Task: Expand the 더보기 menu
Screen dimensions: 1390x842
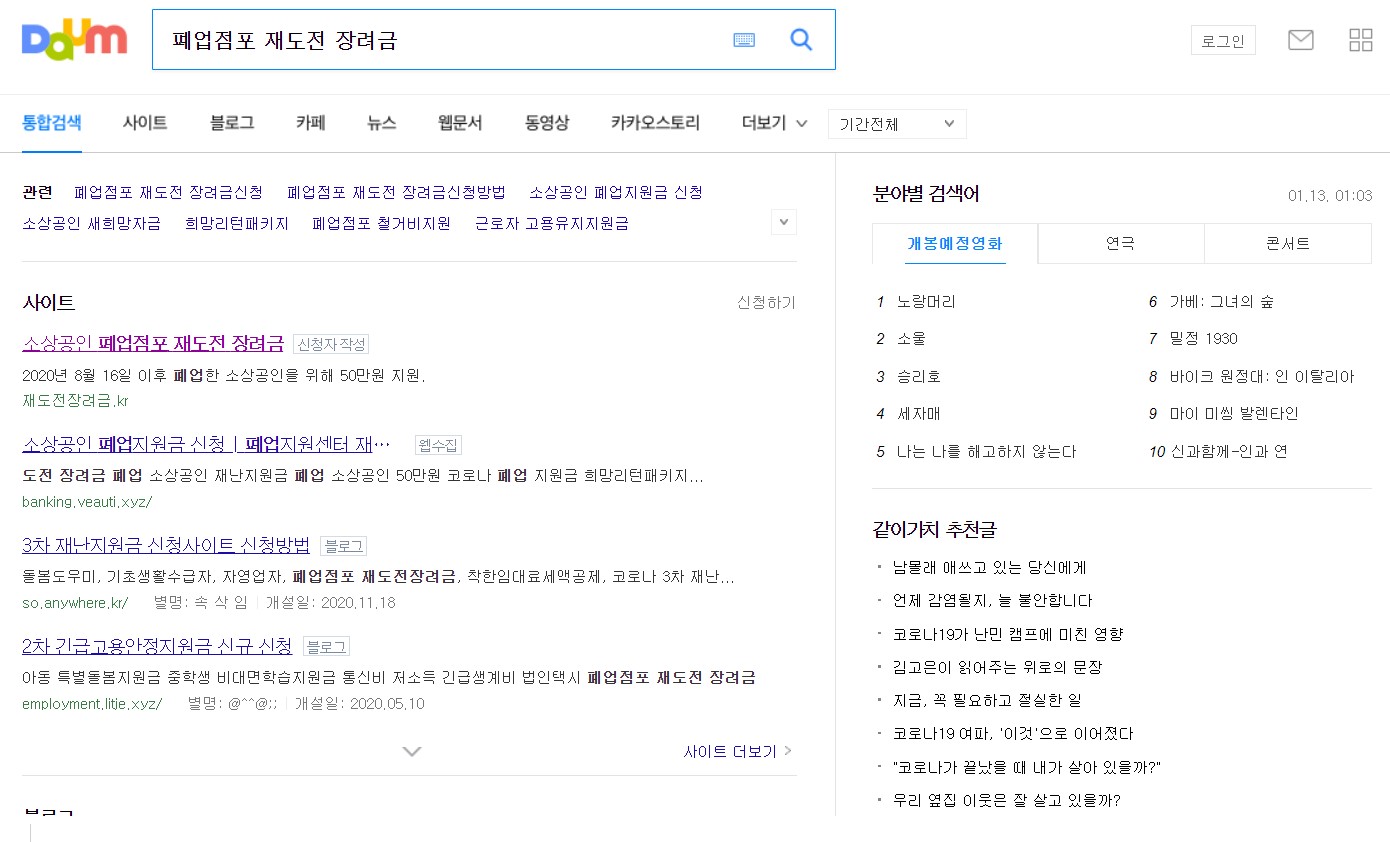Action: pyautogui.click(x=774, y=123)
